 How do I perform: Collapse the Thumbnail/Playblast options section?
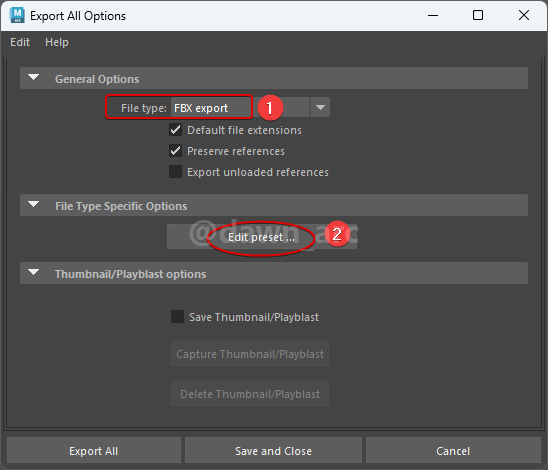pos(34,272)
